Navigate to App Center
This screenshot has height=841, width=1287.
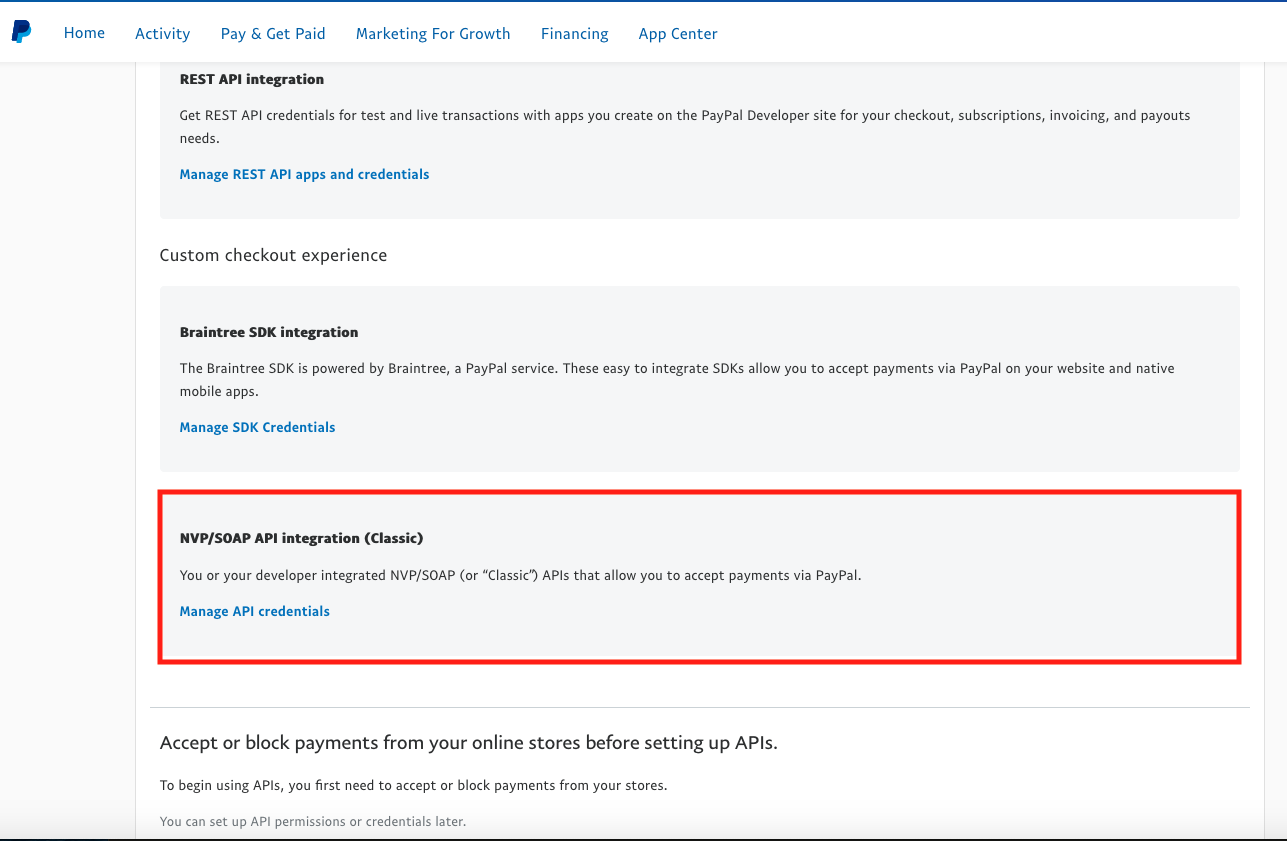coord(678,33)
